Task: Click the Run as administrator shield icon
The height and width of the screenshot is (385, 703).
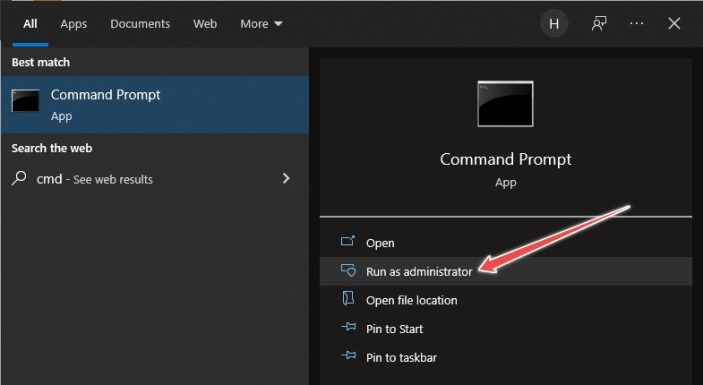Action: coord(348,270)
